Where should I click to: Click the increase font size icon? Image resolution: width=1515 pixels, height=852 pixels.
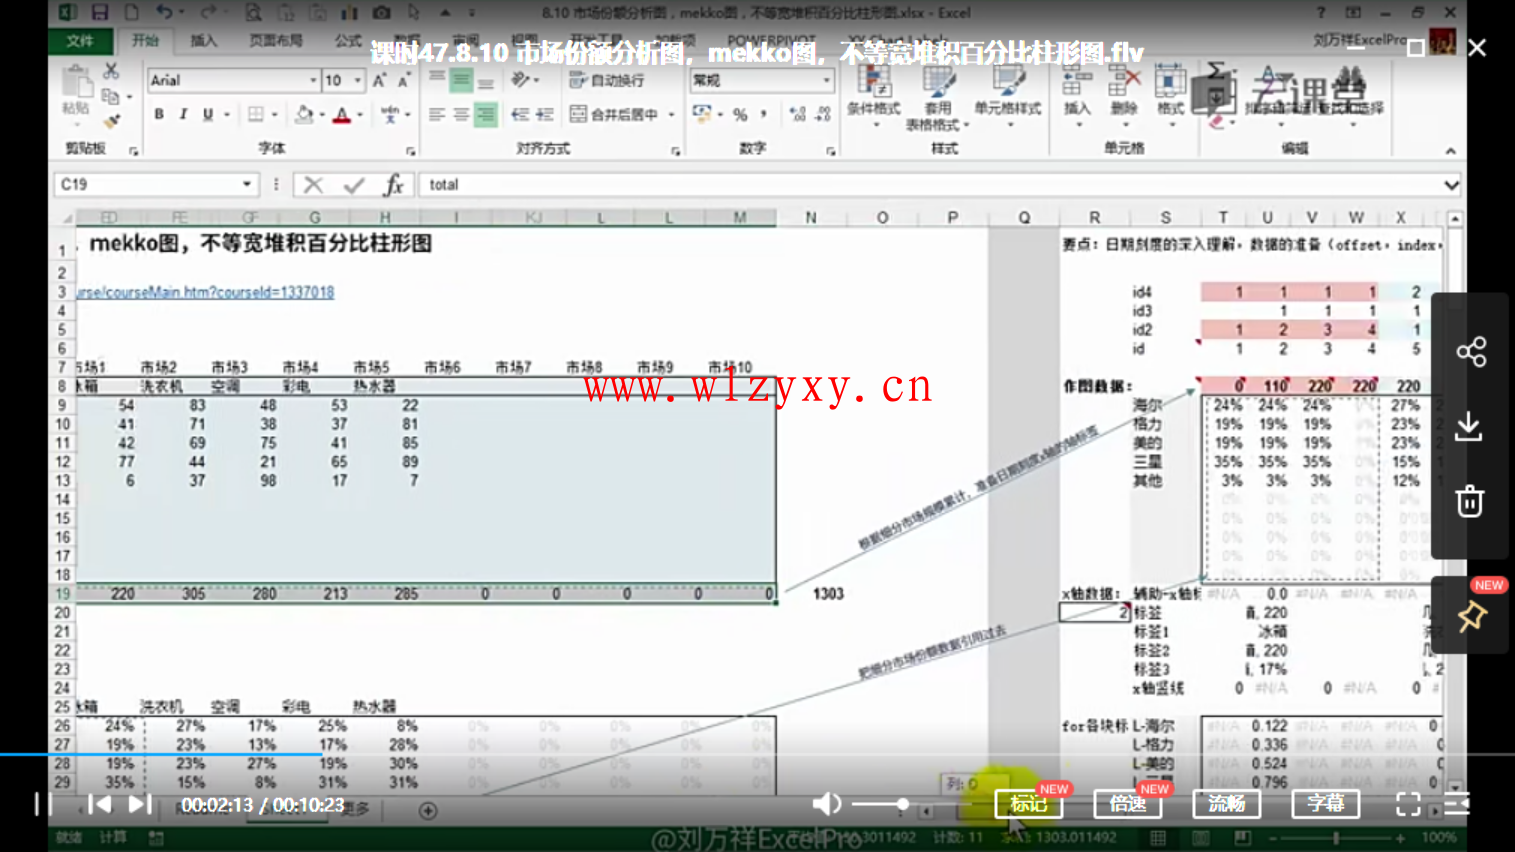tap(379, 80)
